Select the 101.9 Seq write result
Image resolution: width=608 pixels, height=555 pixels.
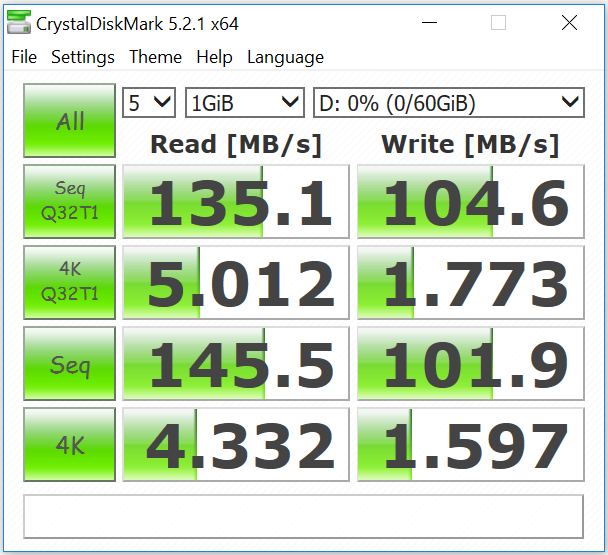pos(470,365)
